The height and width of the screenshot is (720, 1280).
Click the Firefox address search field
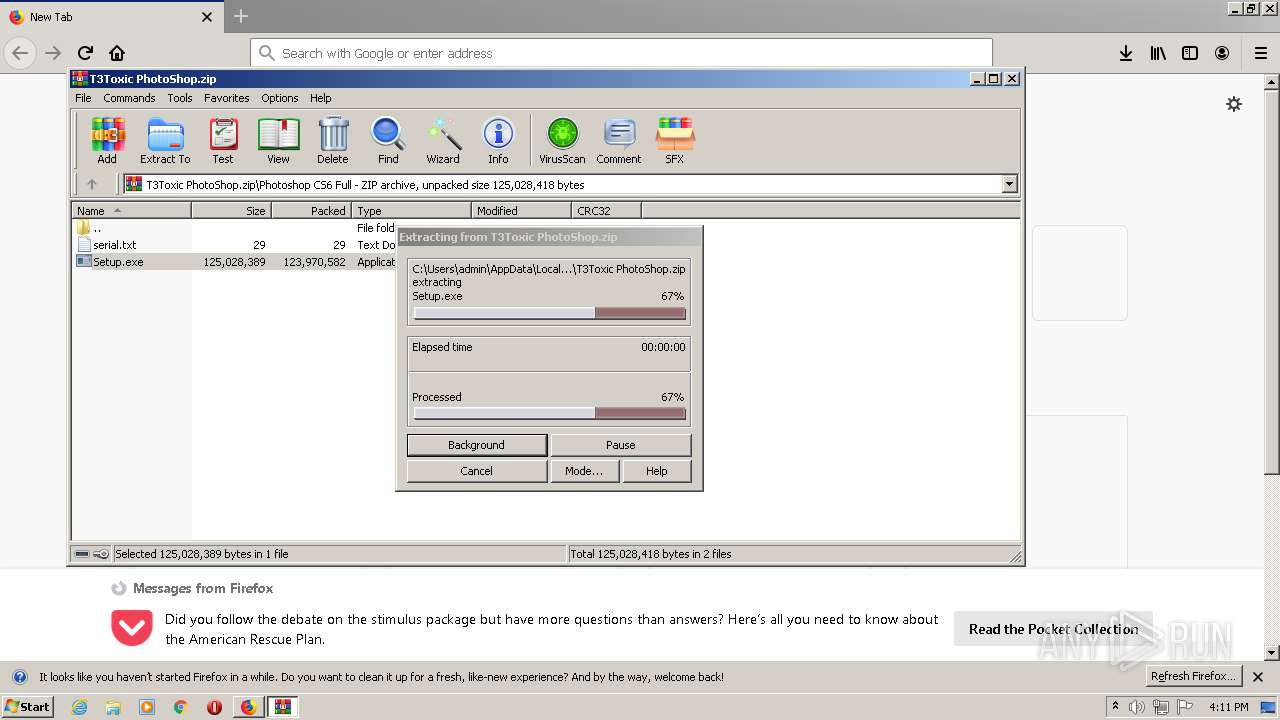621,53
